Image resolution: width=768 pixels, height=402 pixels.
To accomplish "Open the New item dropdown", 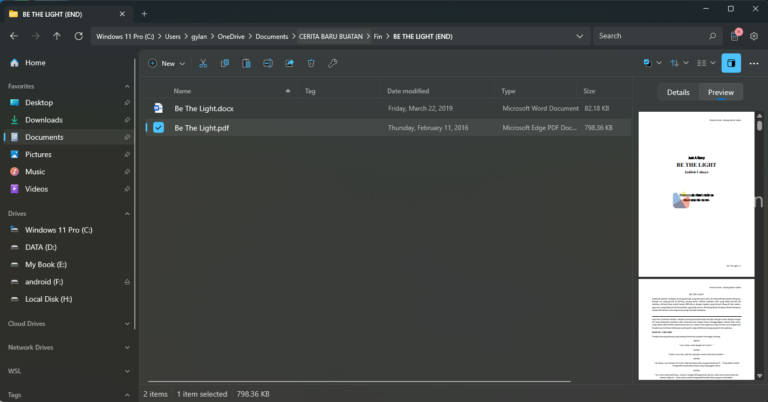I will [167, 63].
